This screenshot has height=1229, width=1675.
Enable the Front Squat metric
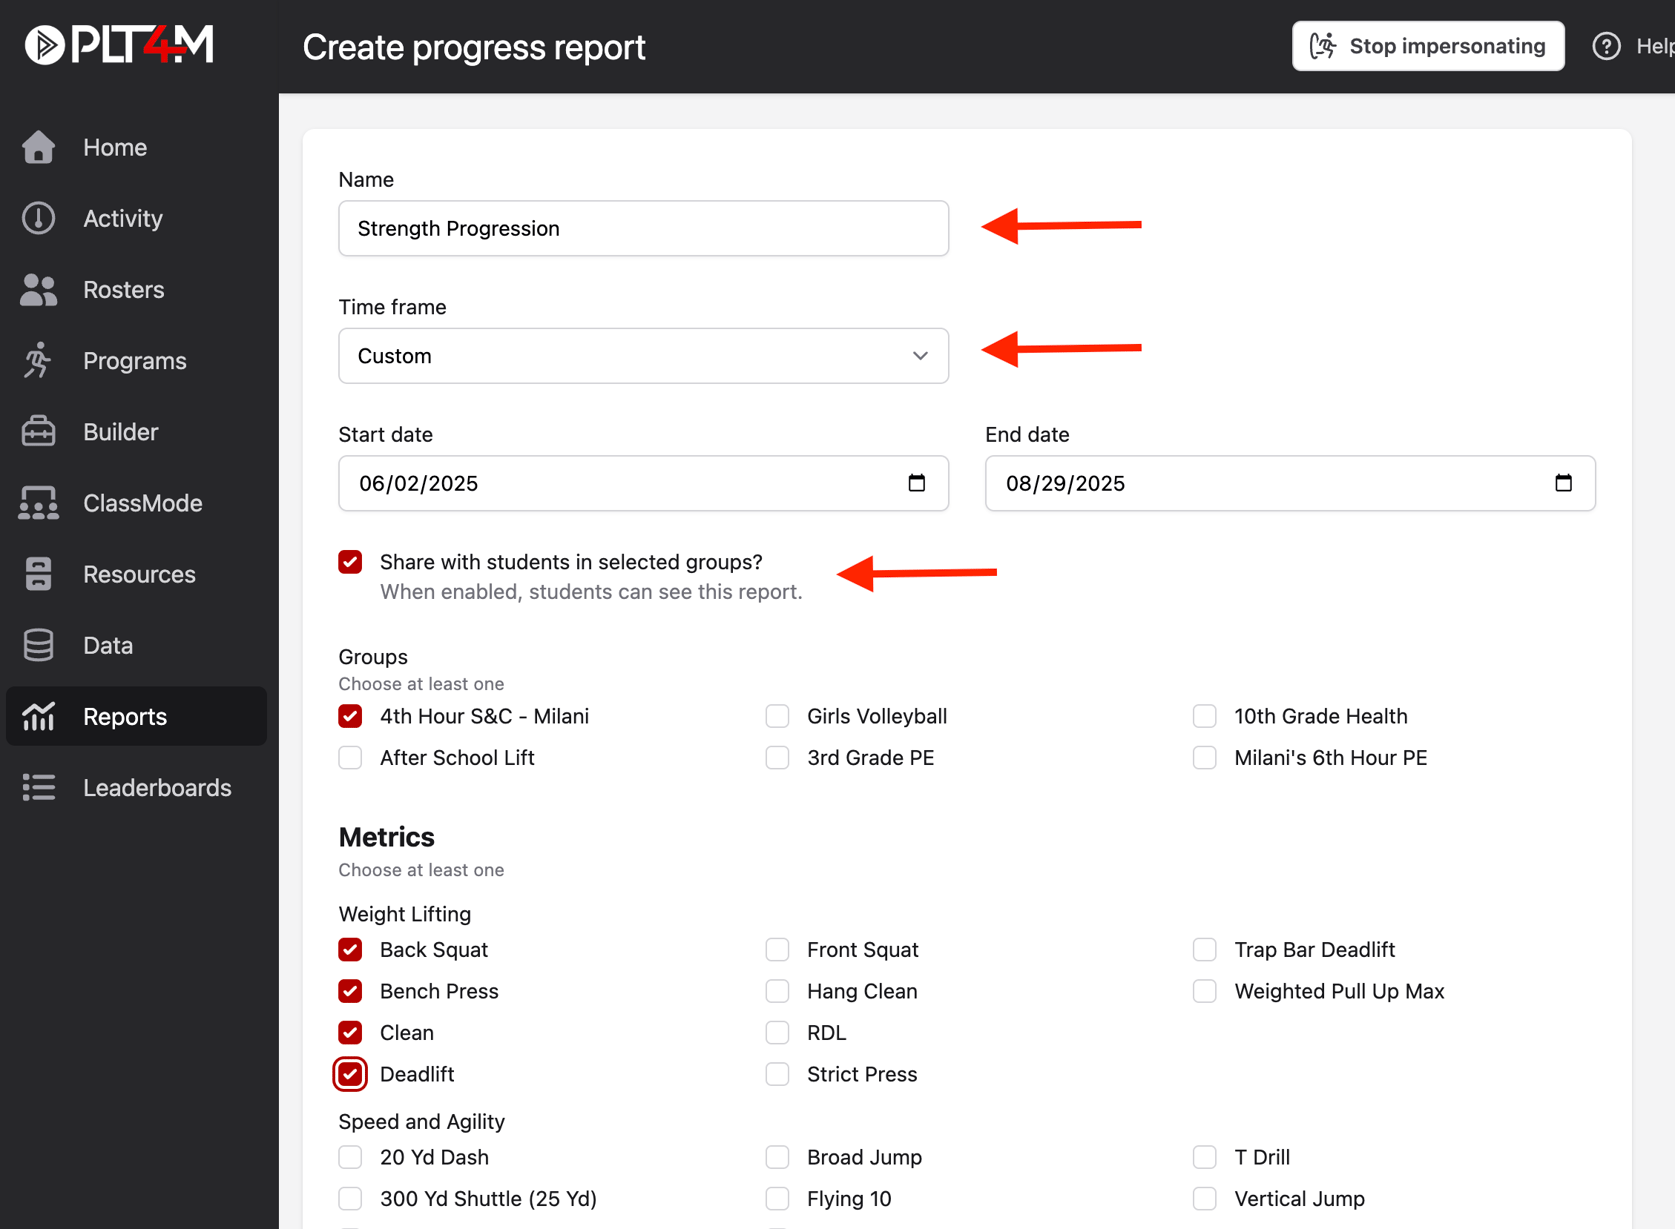pos(777,949)
